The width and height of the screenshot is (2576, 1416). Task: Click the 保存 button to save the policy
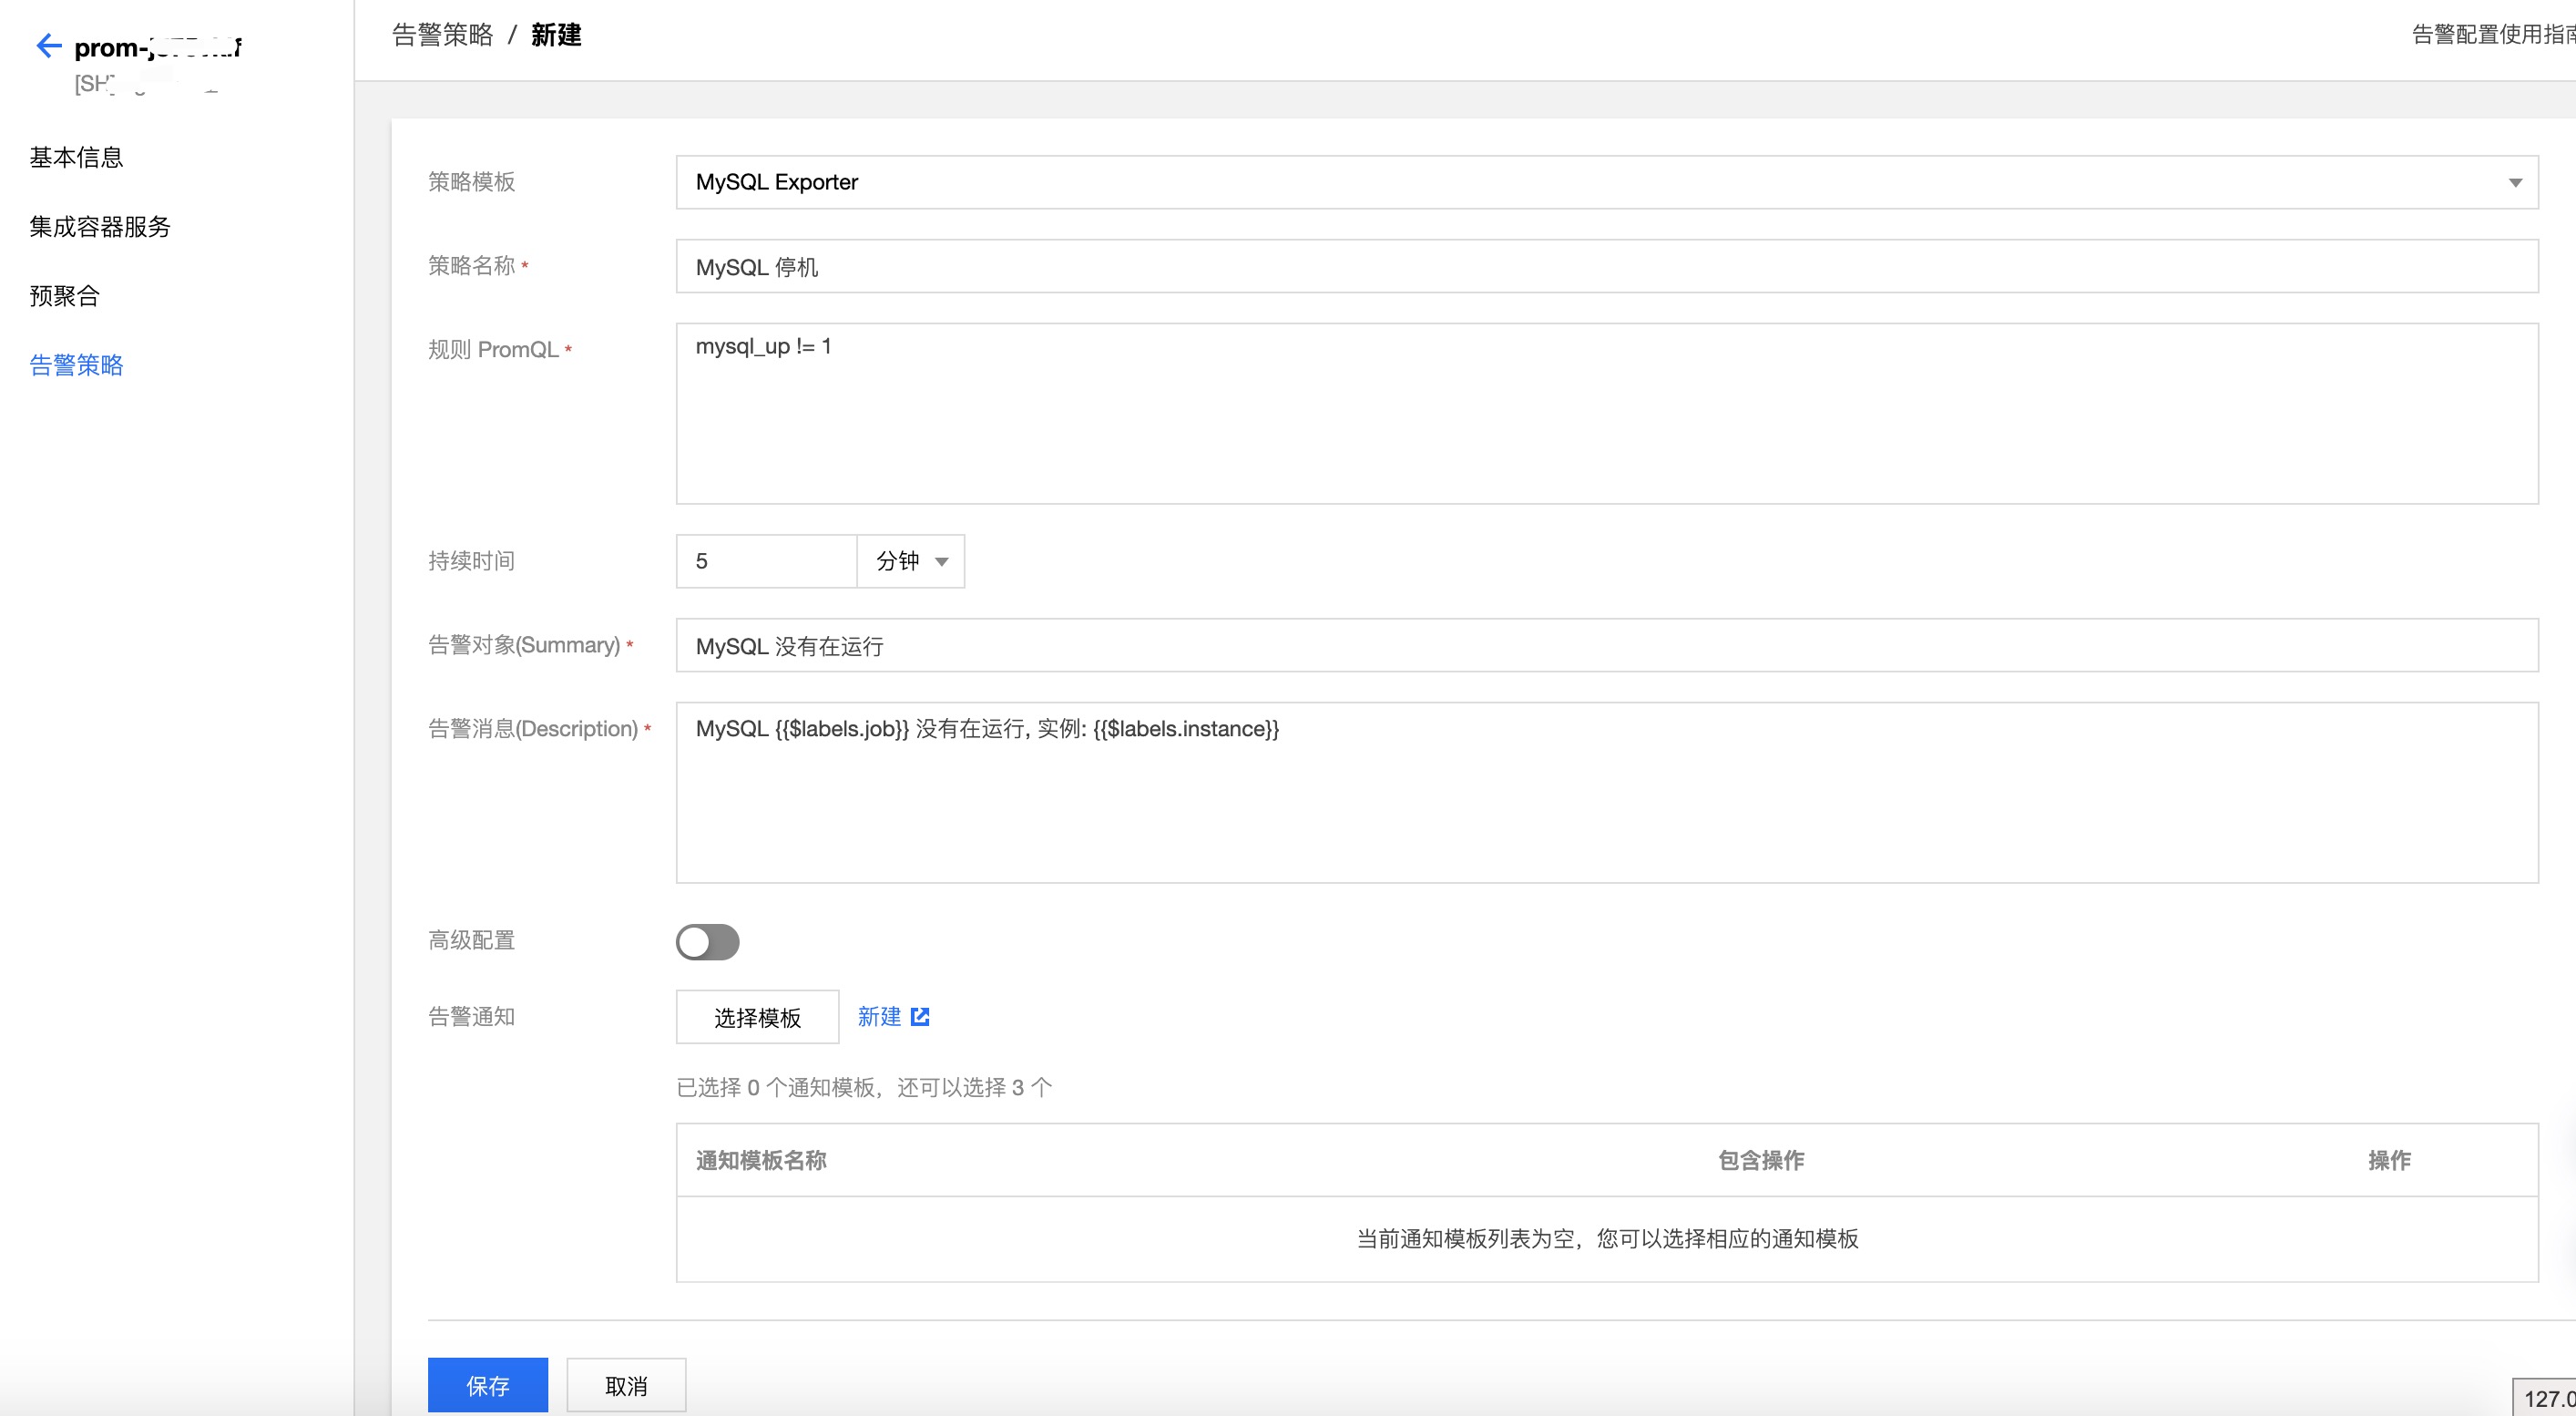coord(487,1385)
